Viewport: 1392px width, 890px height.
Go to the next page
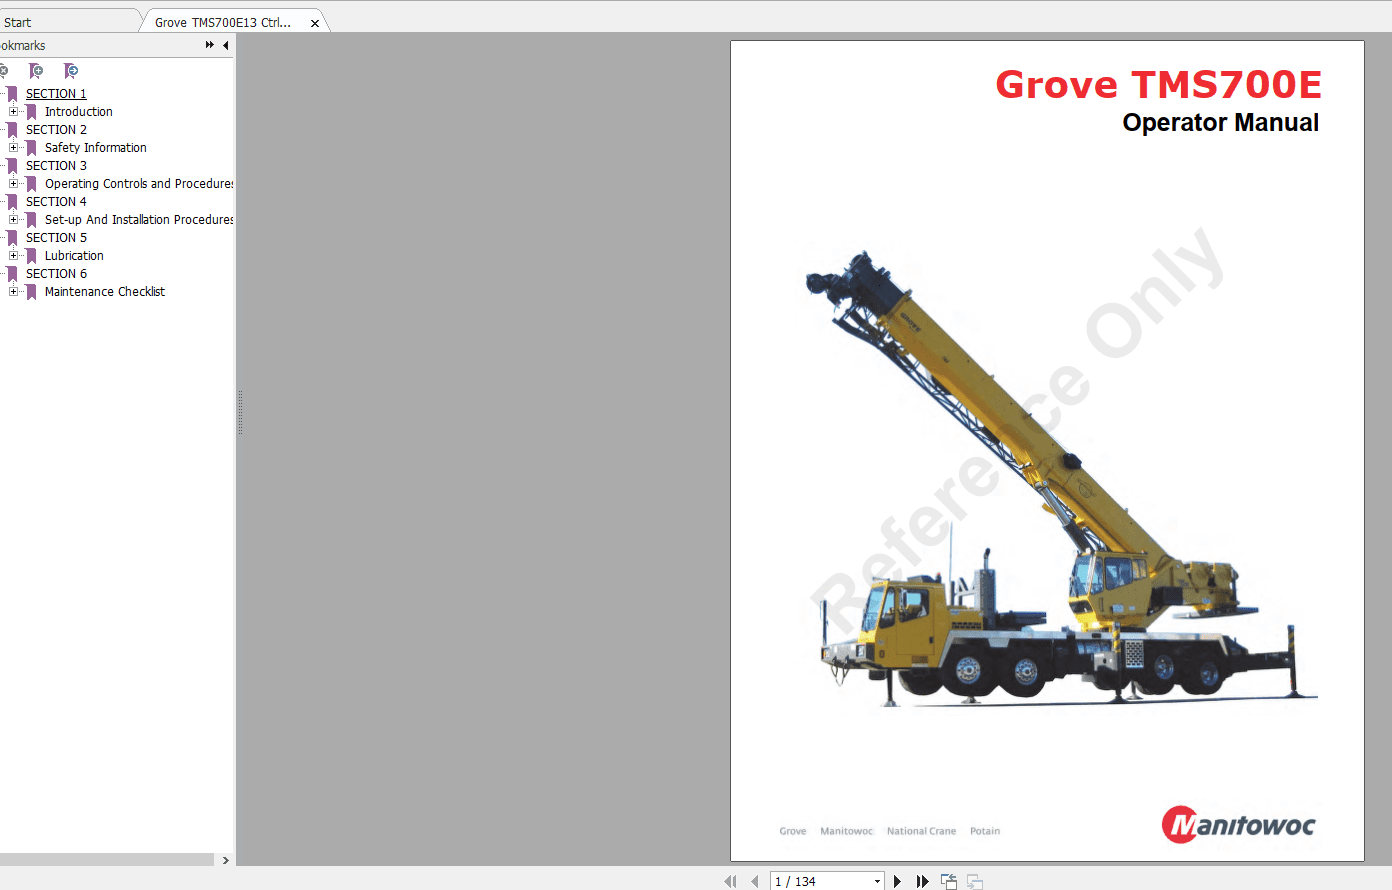point(897,881)
